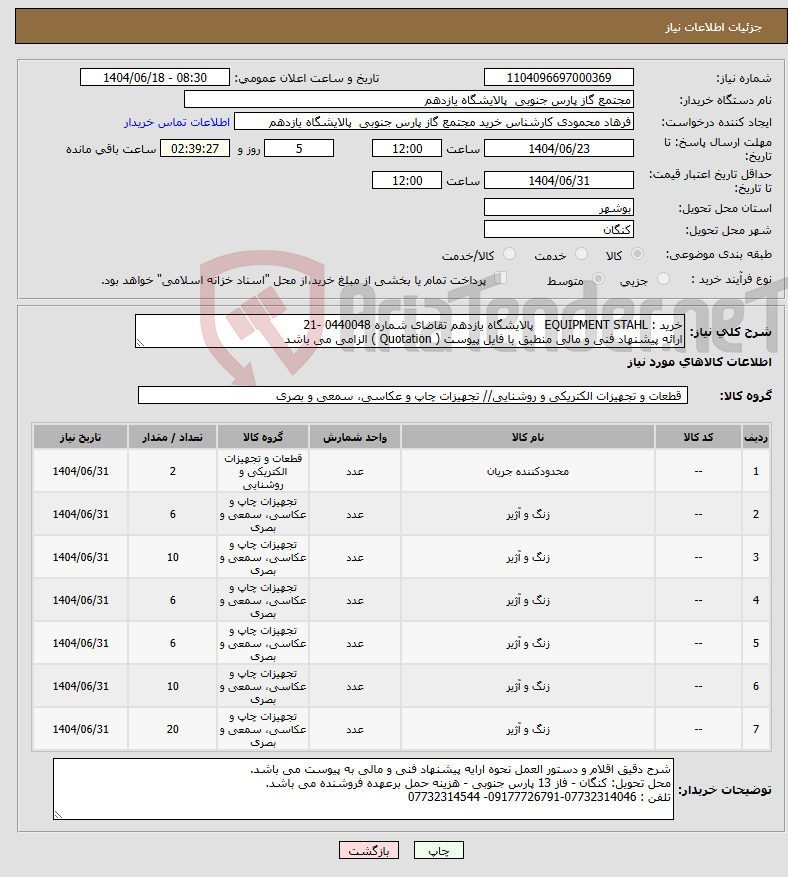This screenshot has height=877, width=788.
Task: Click the need date in row 7
Action: coord(81,729)
